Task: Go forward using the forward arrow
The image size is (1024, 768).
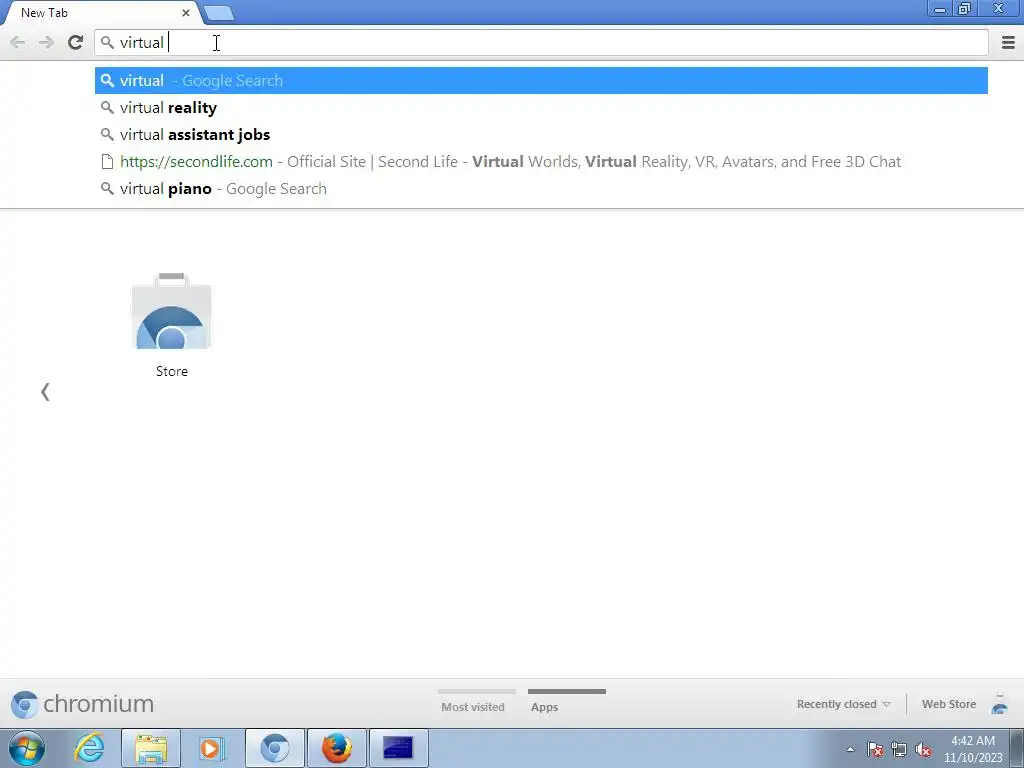Action: coord(46,43)
